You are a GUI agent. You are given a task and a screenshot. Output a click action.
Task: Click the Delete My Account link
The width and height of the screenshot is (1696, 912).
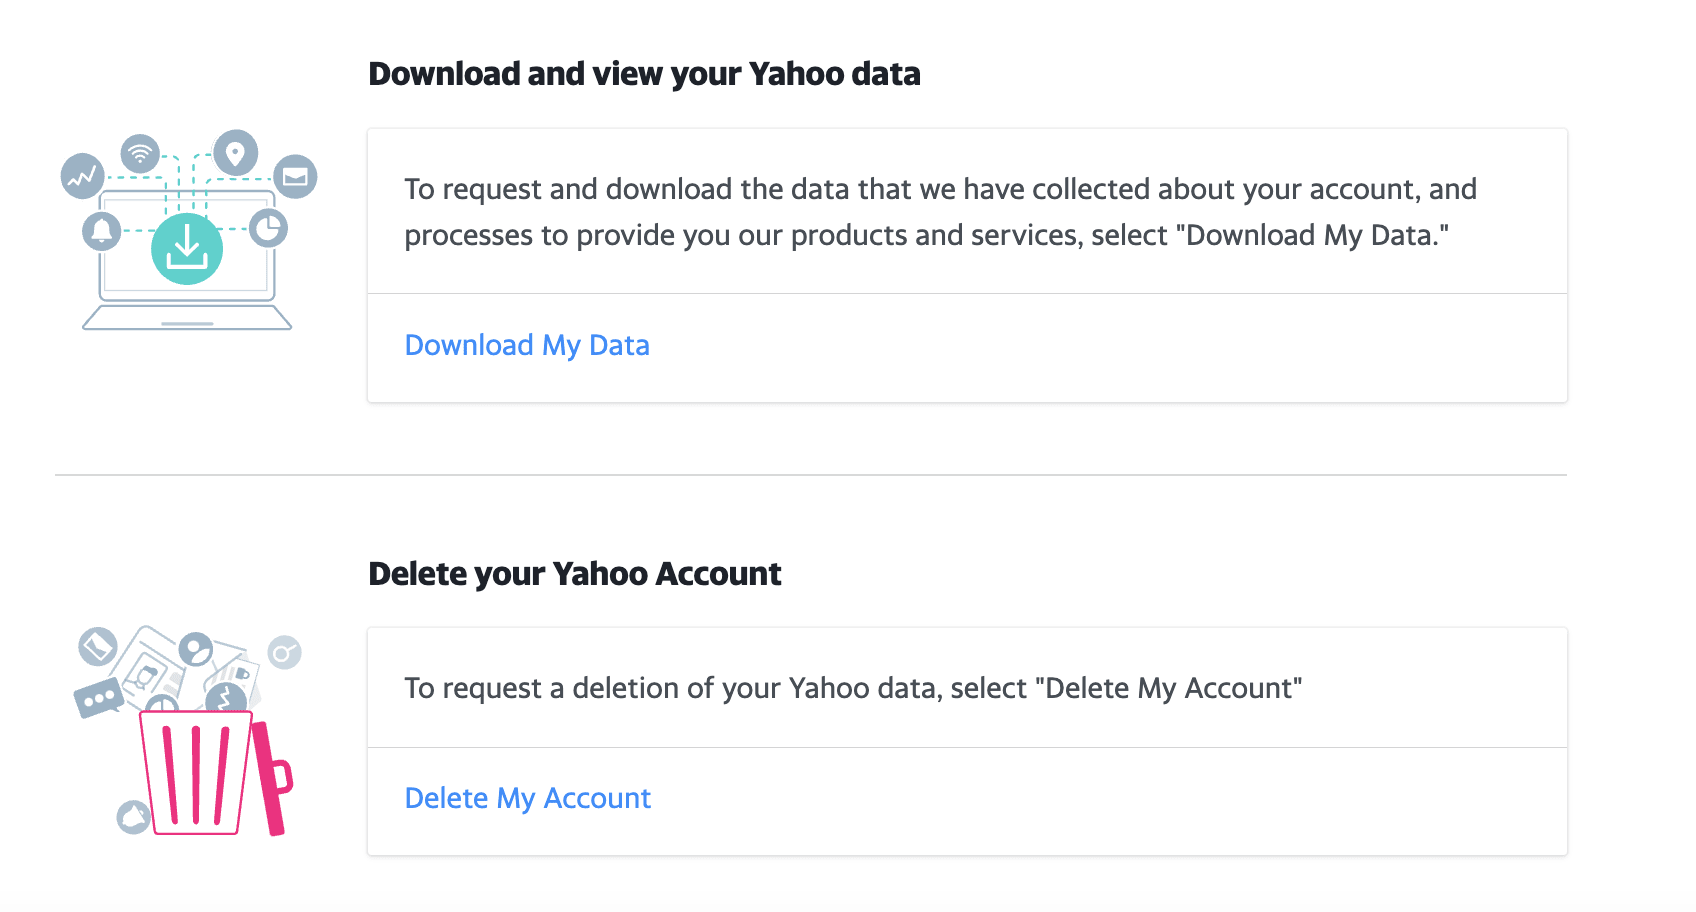click(527, 798)
